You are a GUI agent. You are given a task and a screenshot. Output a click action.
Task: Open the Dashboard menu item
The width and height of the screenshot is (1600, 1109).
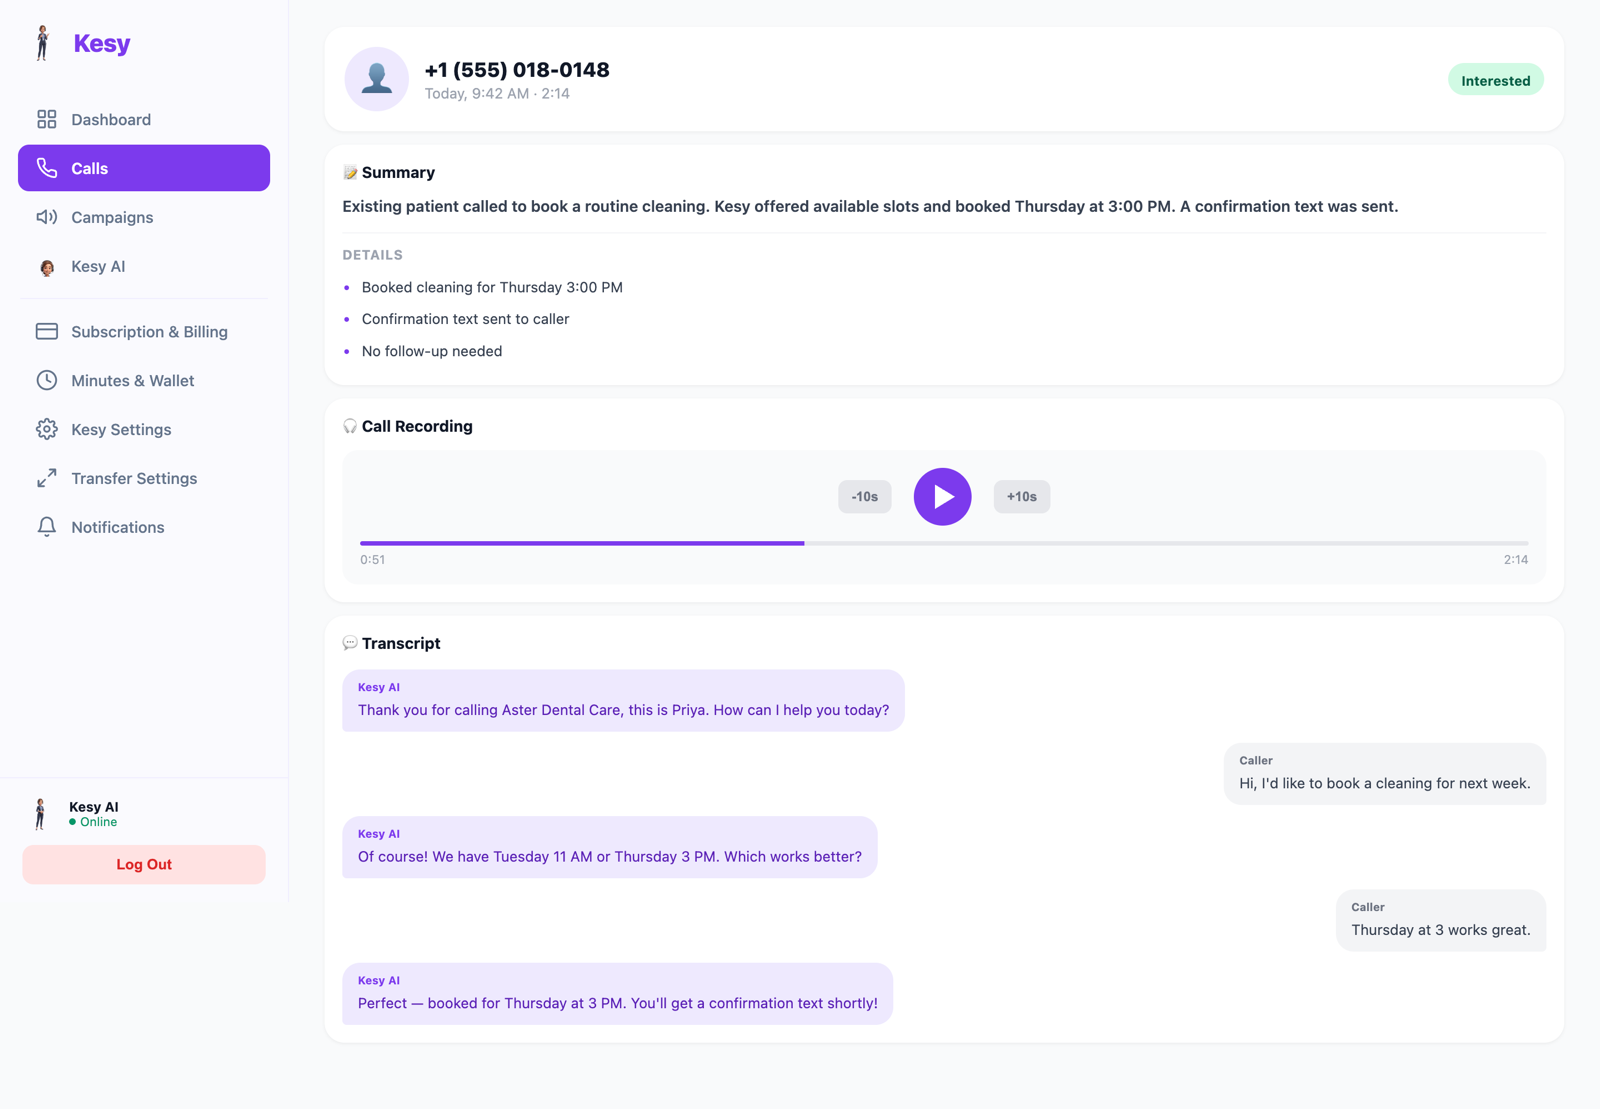(x=144, y=119)
